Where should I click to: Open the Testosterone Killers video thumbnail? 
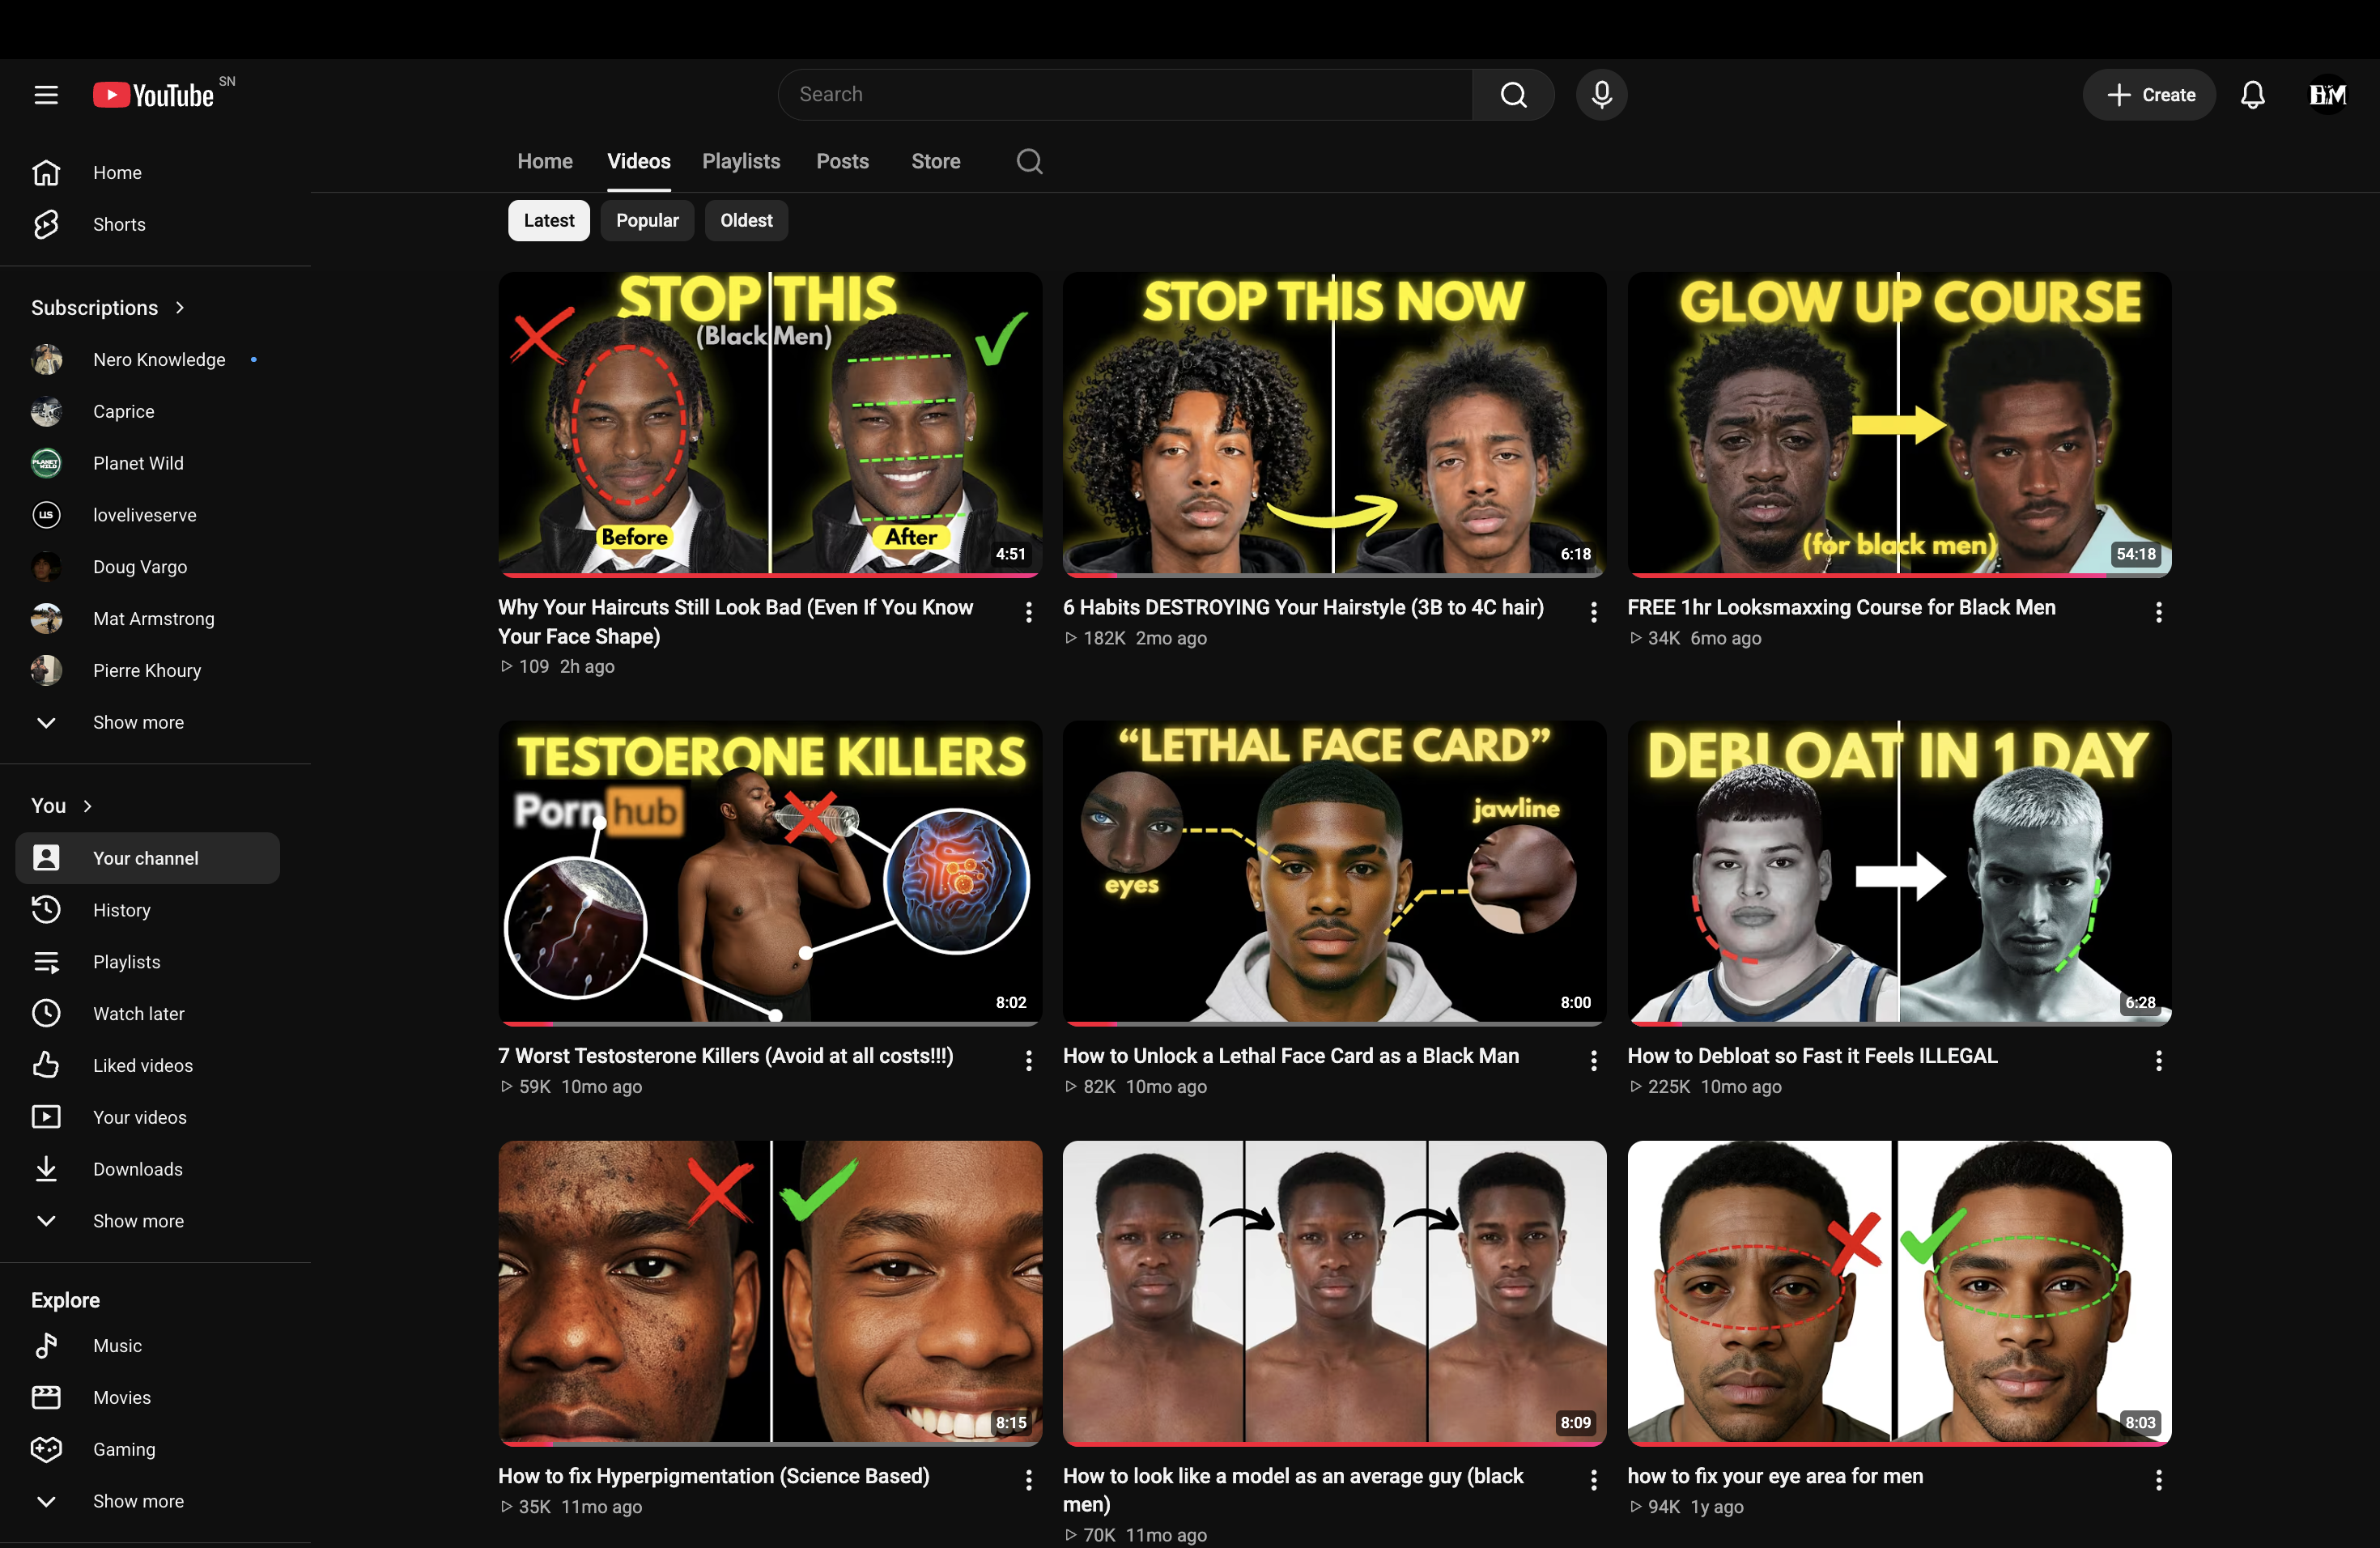click(770, 872)
